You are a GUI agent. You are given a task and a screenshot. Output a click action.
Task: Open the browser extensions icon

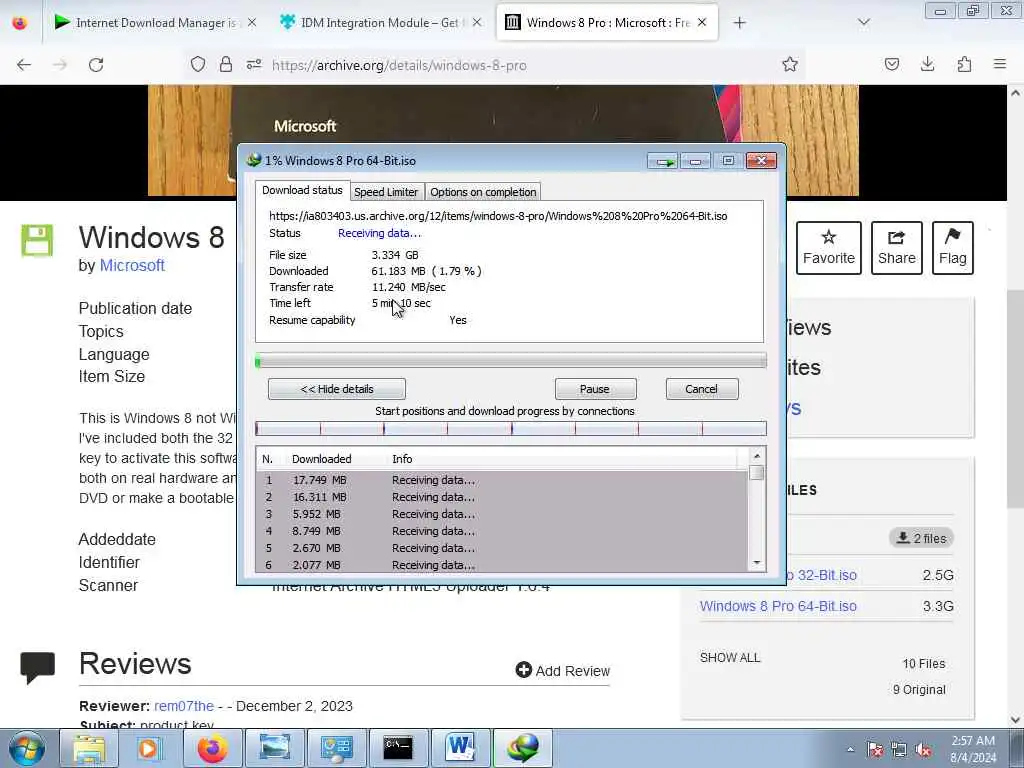pyautogui.click(x=964, y=64)
